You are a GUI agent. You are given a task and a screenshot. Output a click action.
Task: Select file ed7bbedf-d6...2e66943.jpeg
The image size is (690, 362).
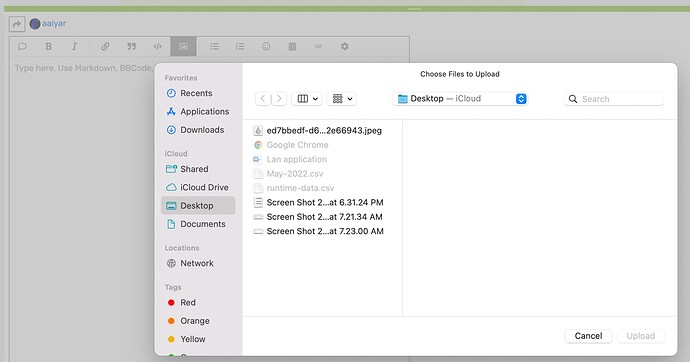(322, 131)
